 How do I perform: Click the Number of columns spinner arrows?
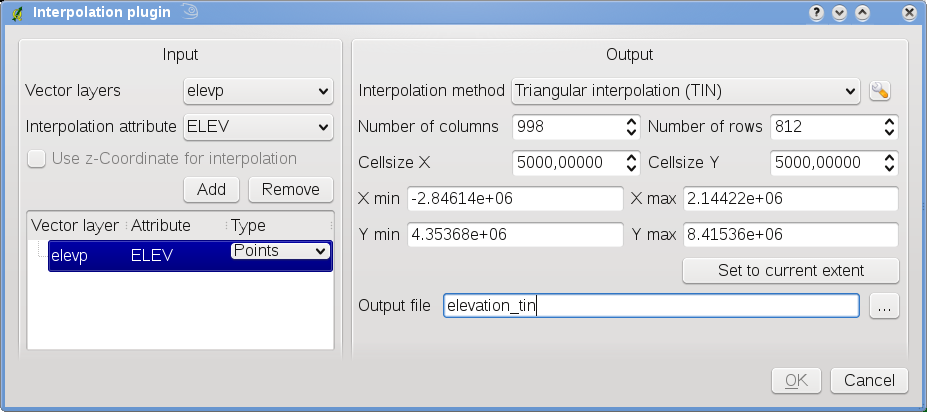pos(631,127)
